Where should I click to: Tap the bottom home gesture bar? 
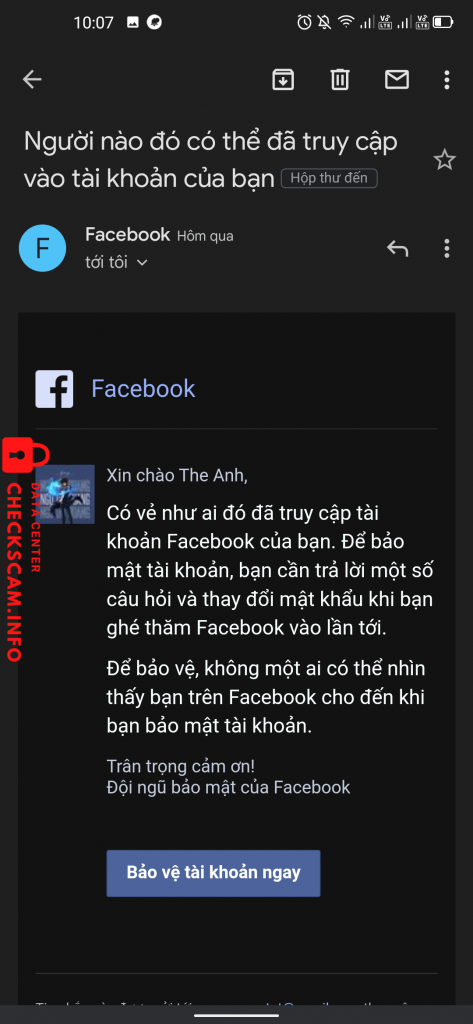point(236,1015)
